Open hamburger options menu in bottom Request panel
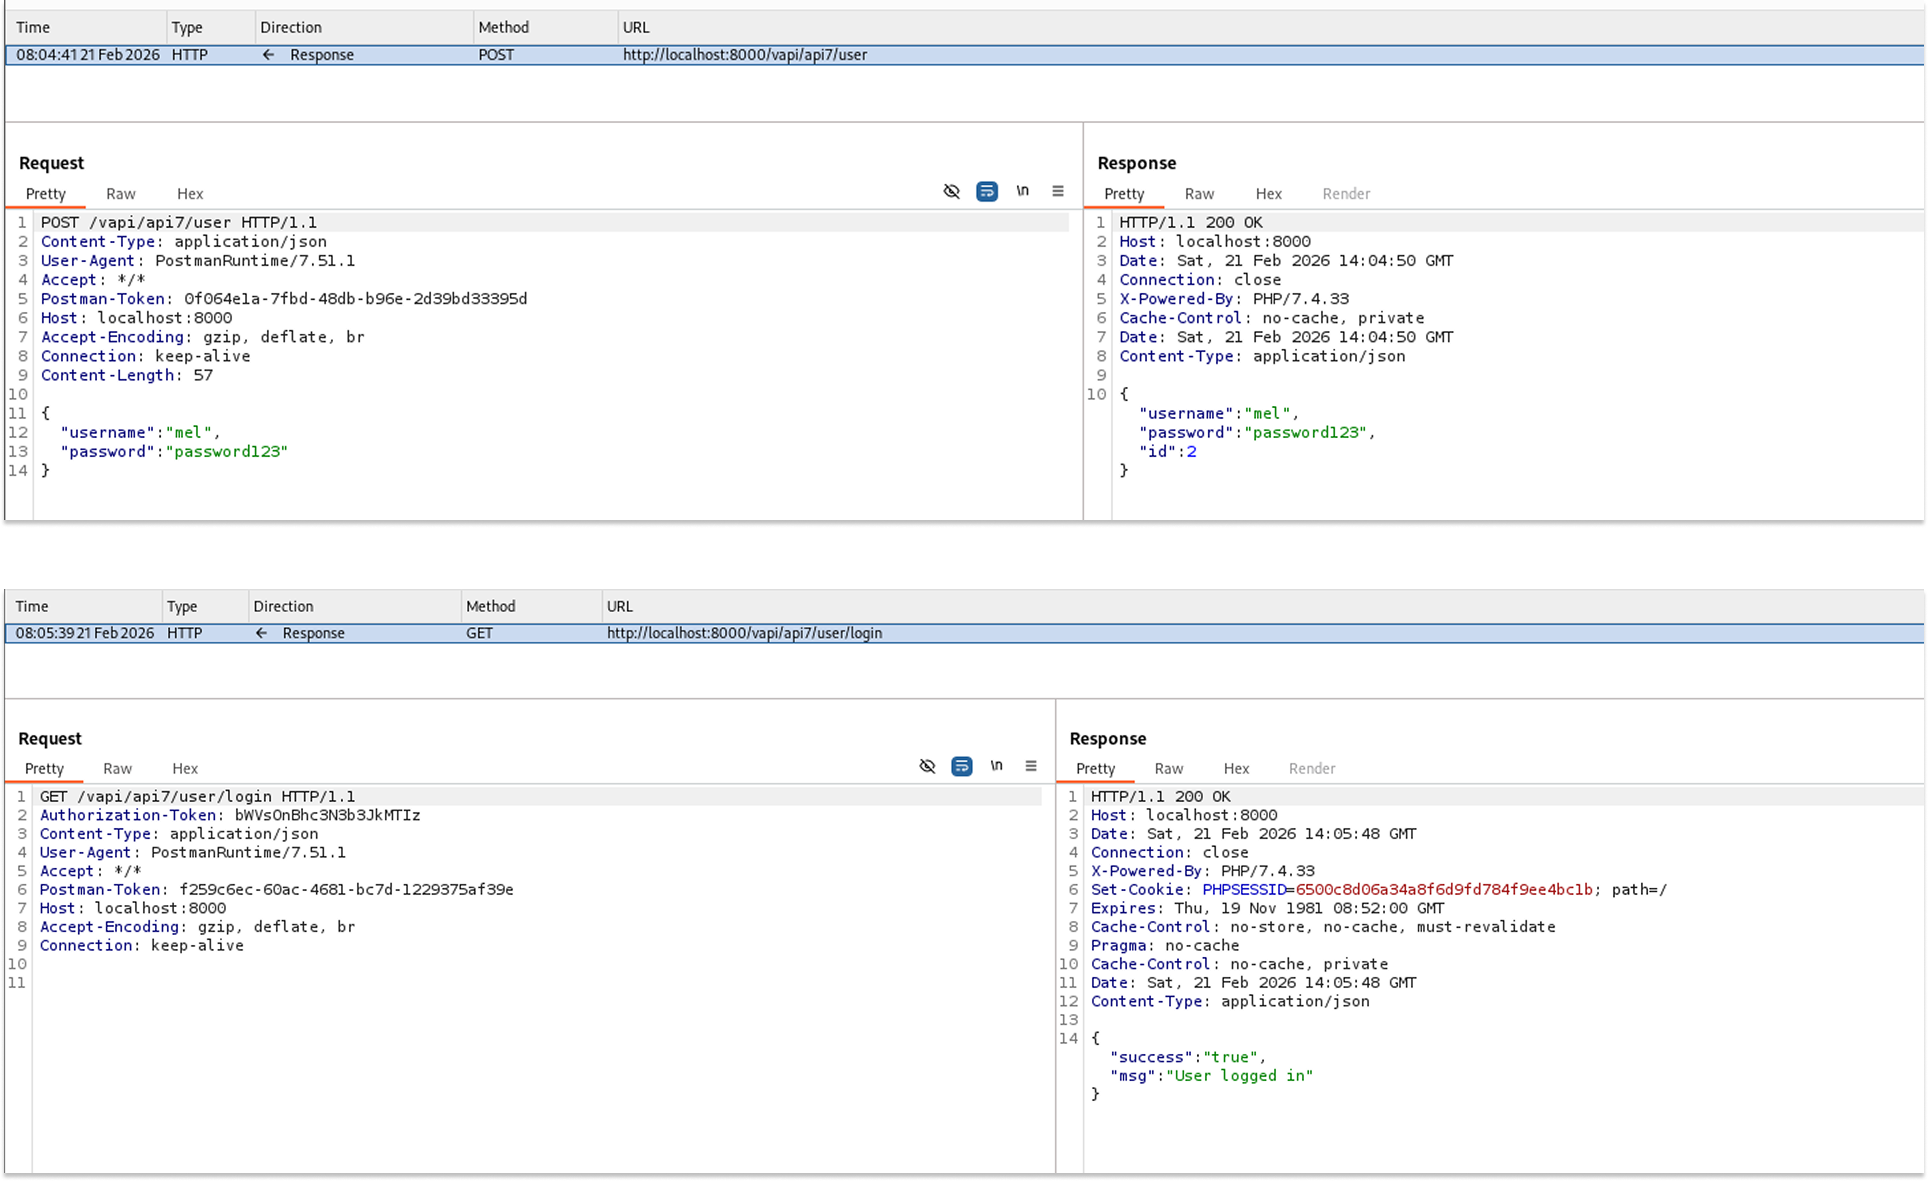1928x1181 pixels. pos(1030,766)
